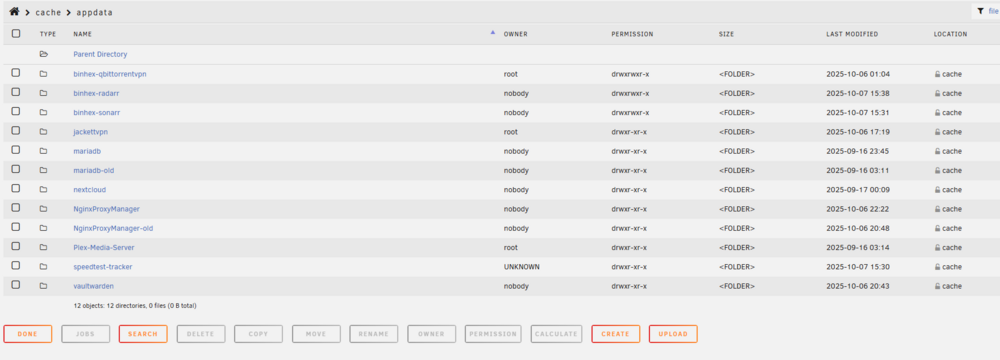Click lock icon in nextcloud location cell
Screen dimensions: 1000x360
pos(937,190)
